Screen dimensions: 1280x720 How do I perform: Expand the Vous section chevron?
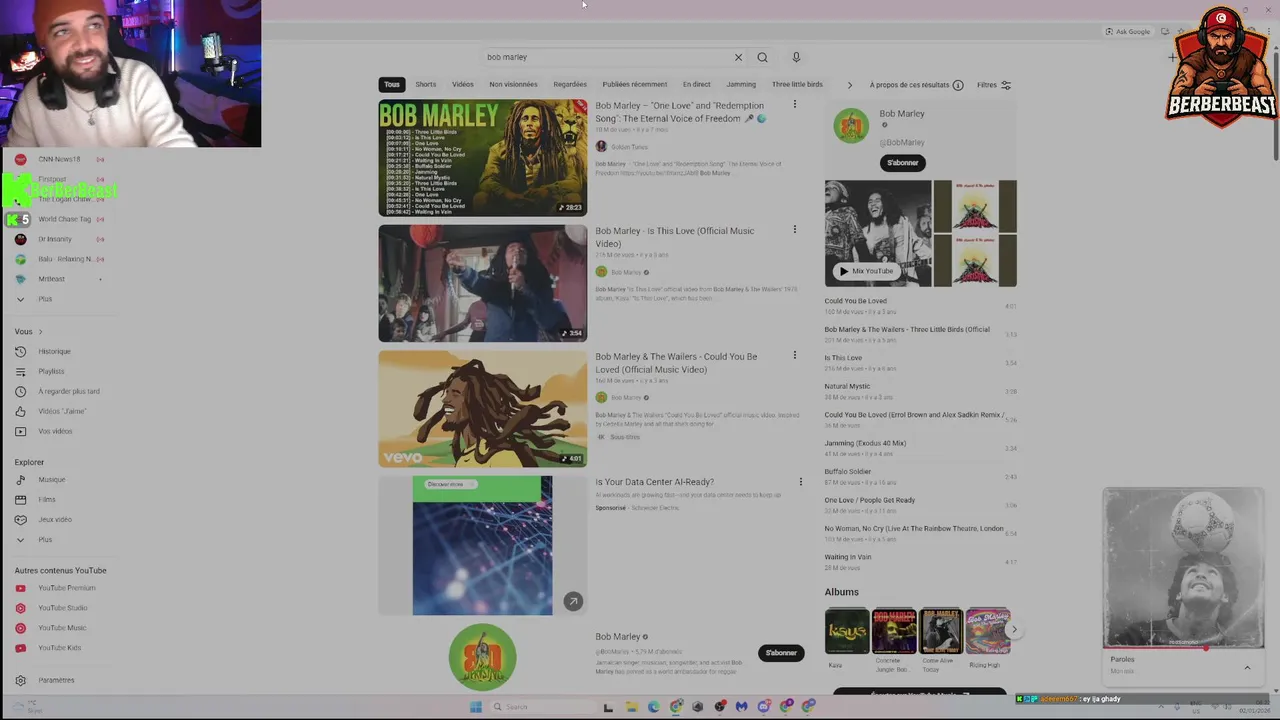[x=40, y=332]
